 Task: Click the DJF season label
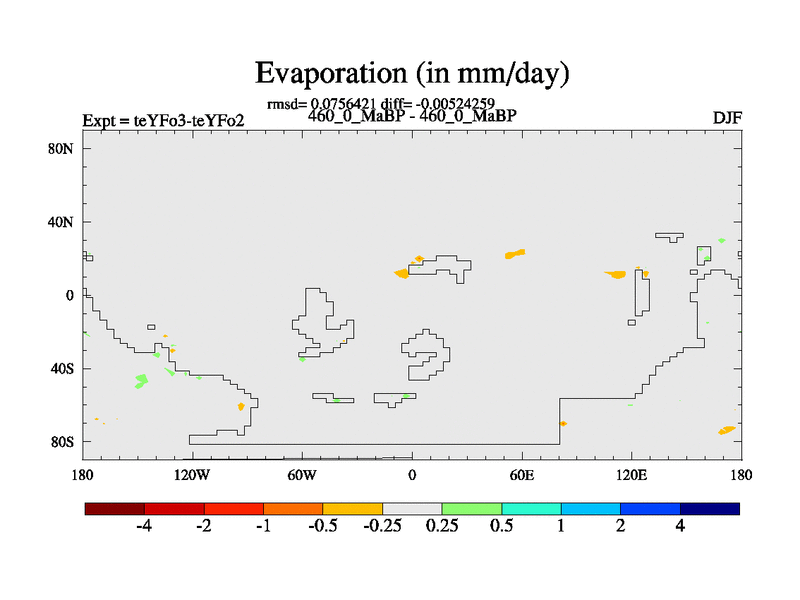pos(726,119)
